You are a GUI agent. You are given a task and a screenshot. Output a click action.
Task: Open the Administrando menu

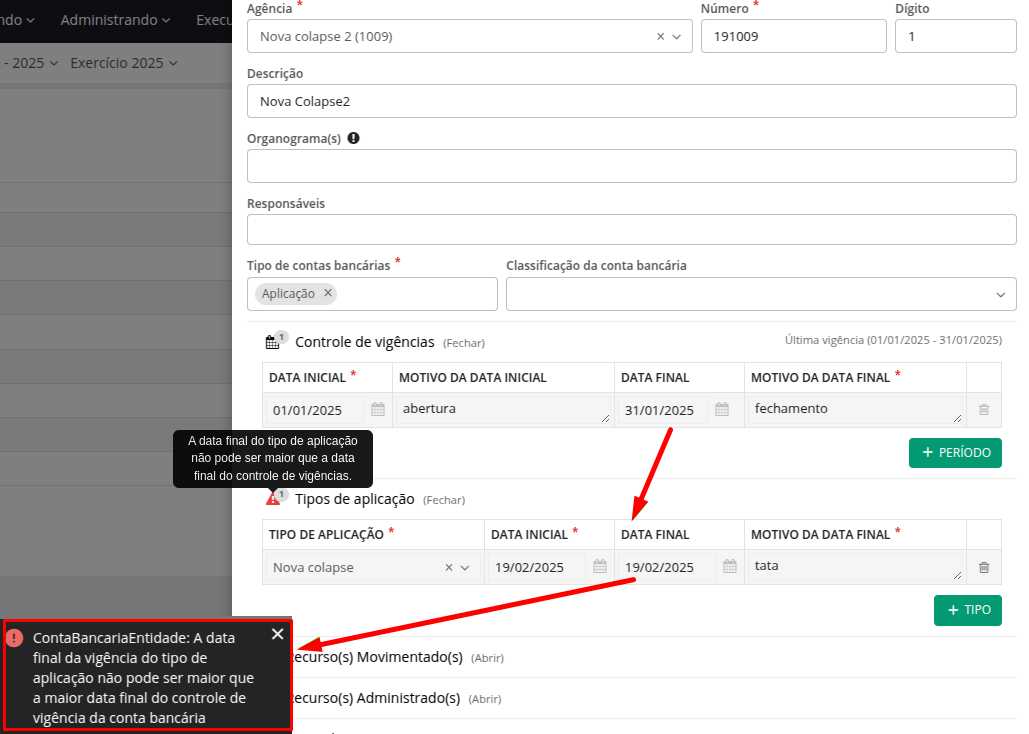(x=115, y=20)
